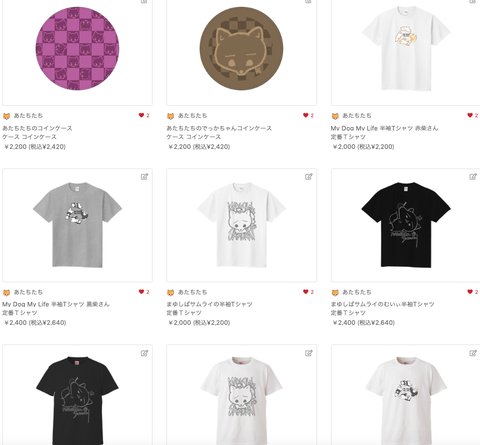Click edit icon on gray My Dog T-shirt
The height and width of the screenshot is (445, 480).
[x=144, y=177]
